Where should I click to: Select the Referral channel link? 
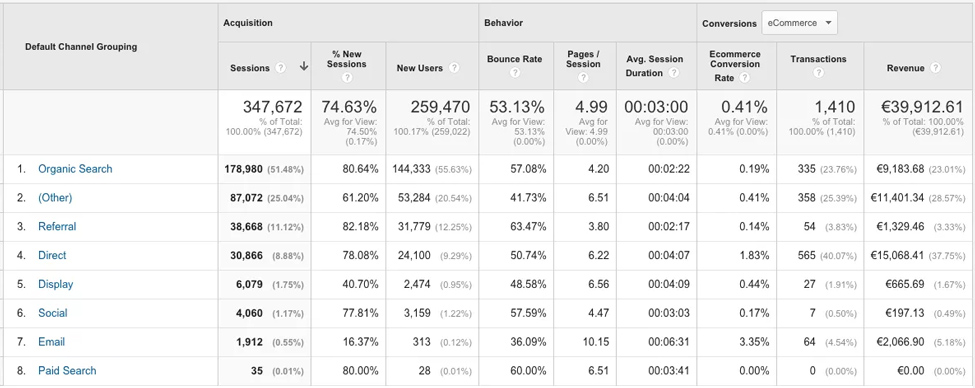pyautogui.click(x=57, y=226)
